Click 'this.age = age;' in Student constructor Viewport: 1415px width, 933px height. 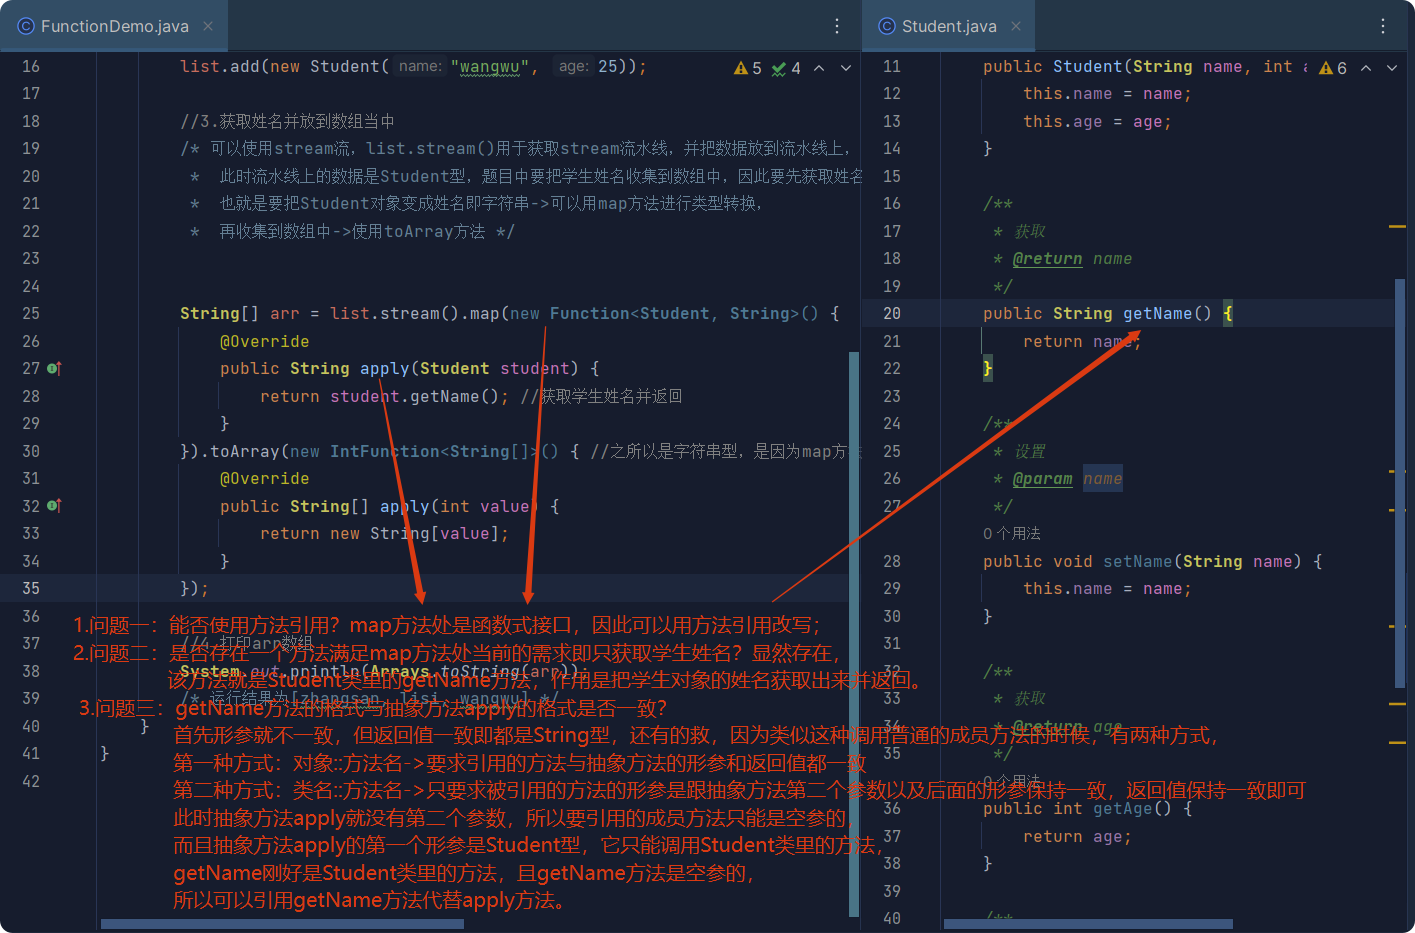(x=1097, y=122)
